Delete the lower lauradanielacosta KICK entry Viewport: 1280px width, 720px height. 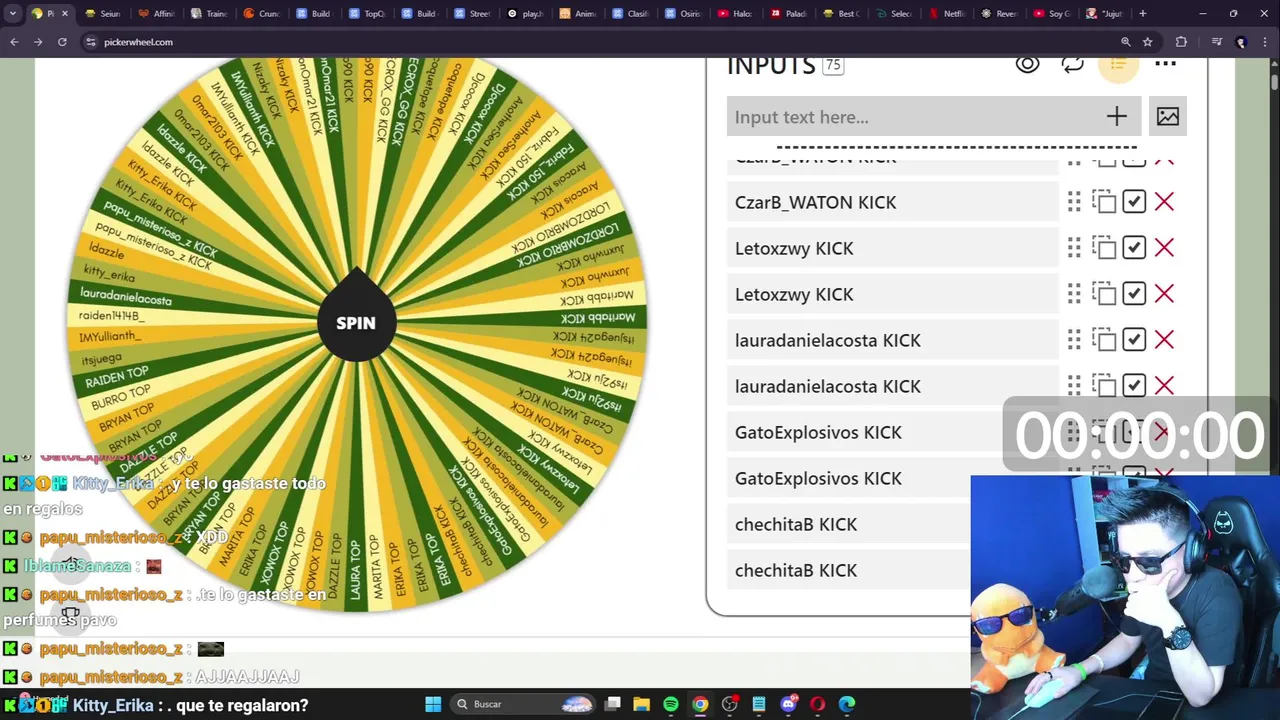(x=1164, y=386)
